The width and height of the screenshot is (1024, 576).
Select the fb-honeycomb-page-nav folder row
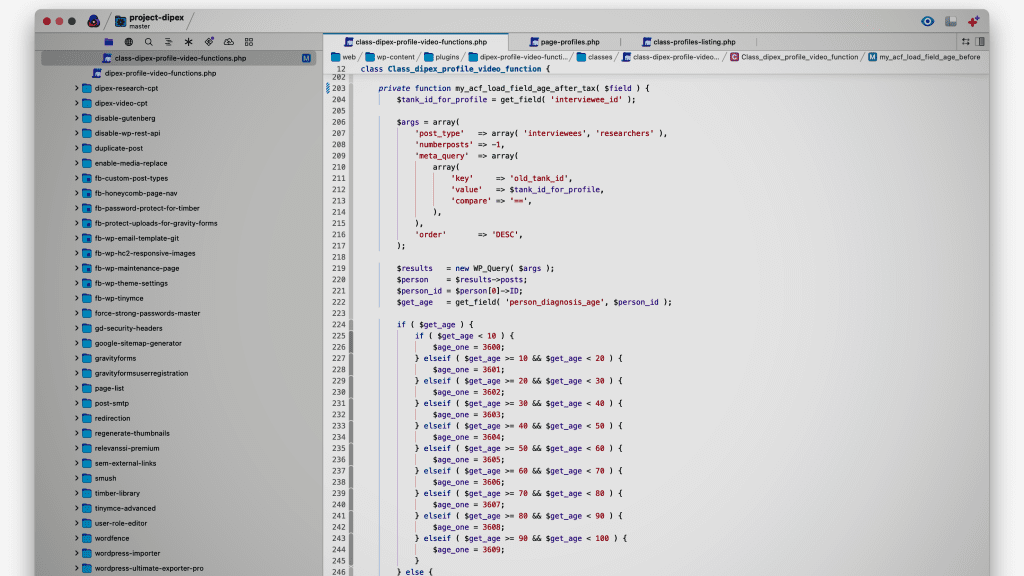(178, 193)
